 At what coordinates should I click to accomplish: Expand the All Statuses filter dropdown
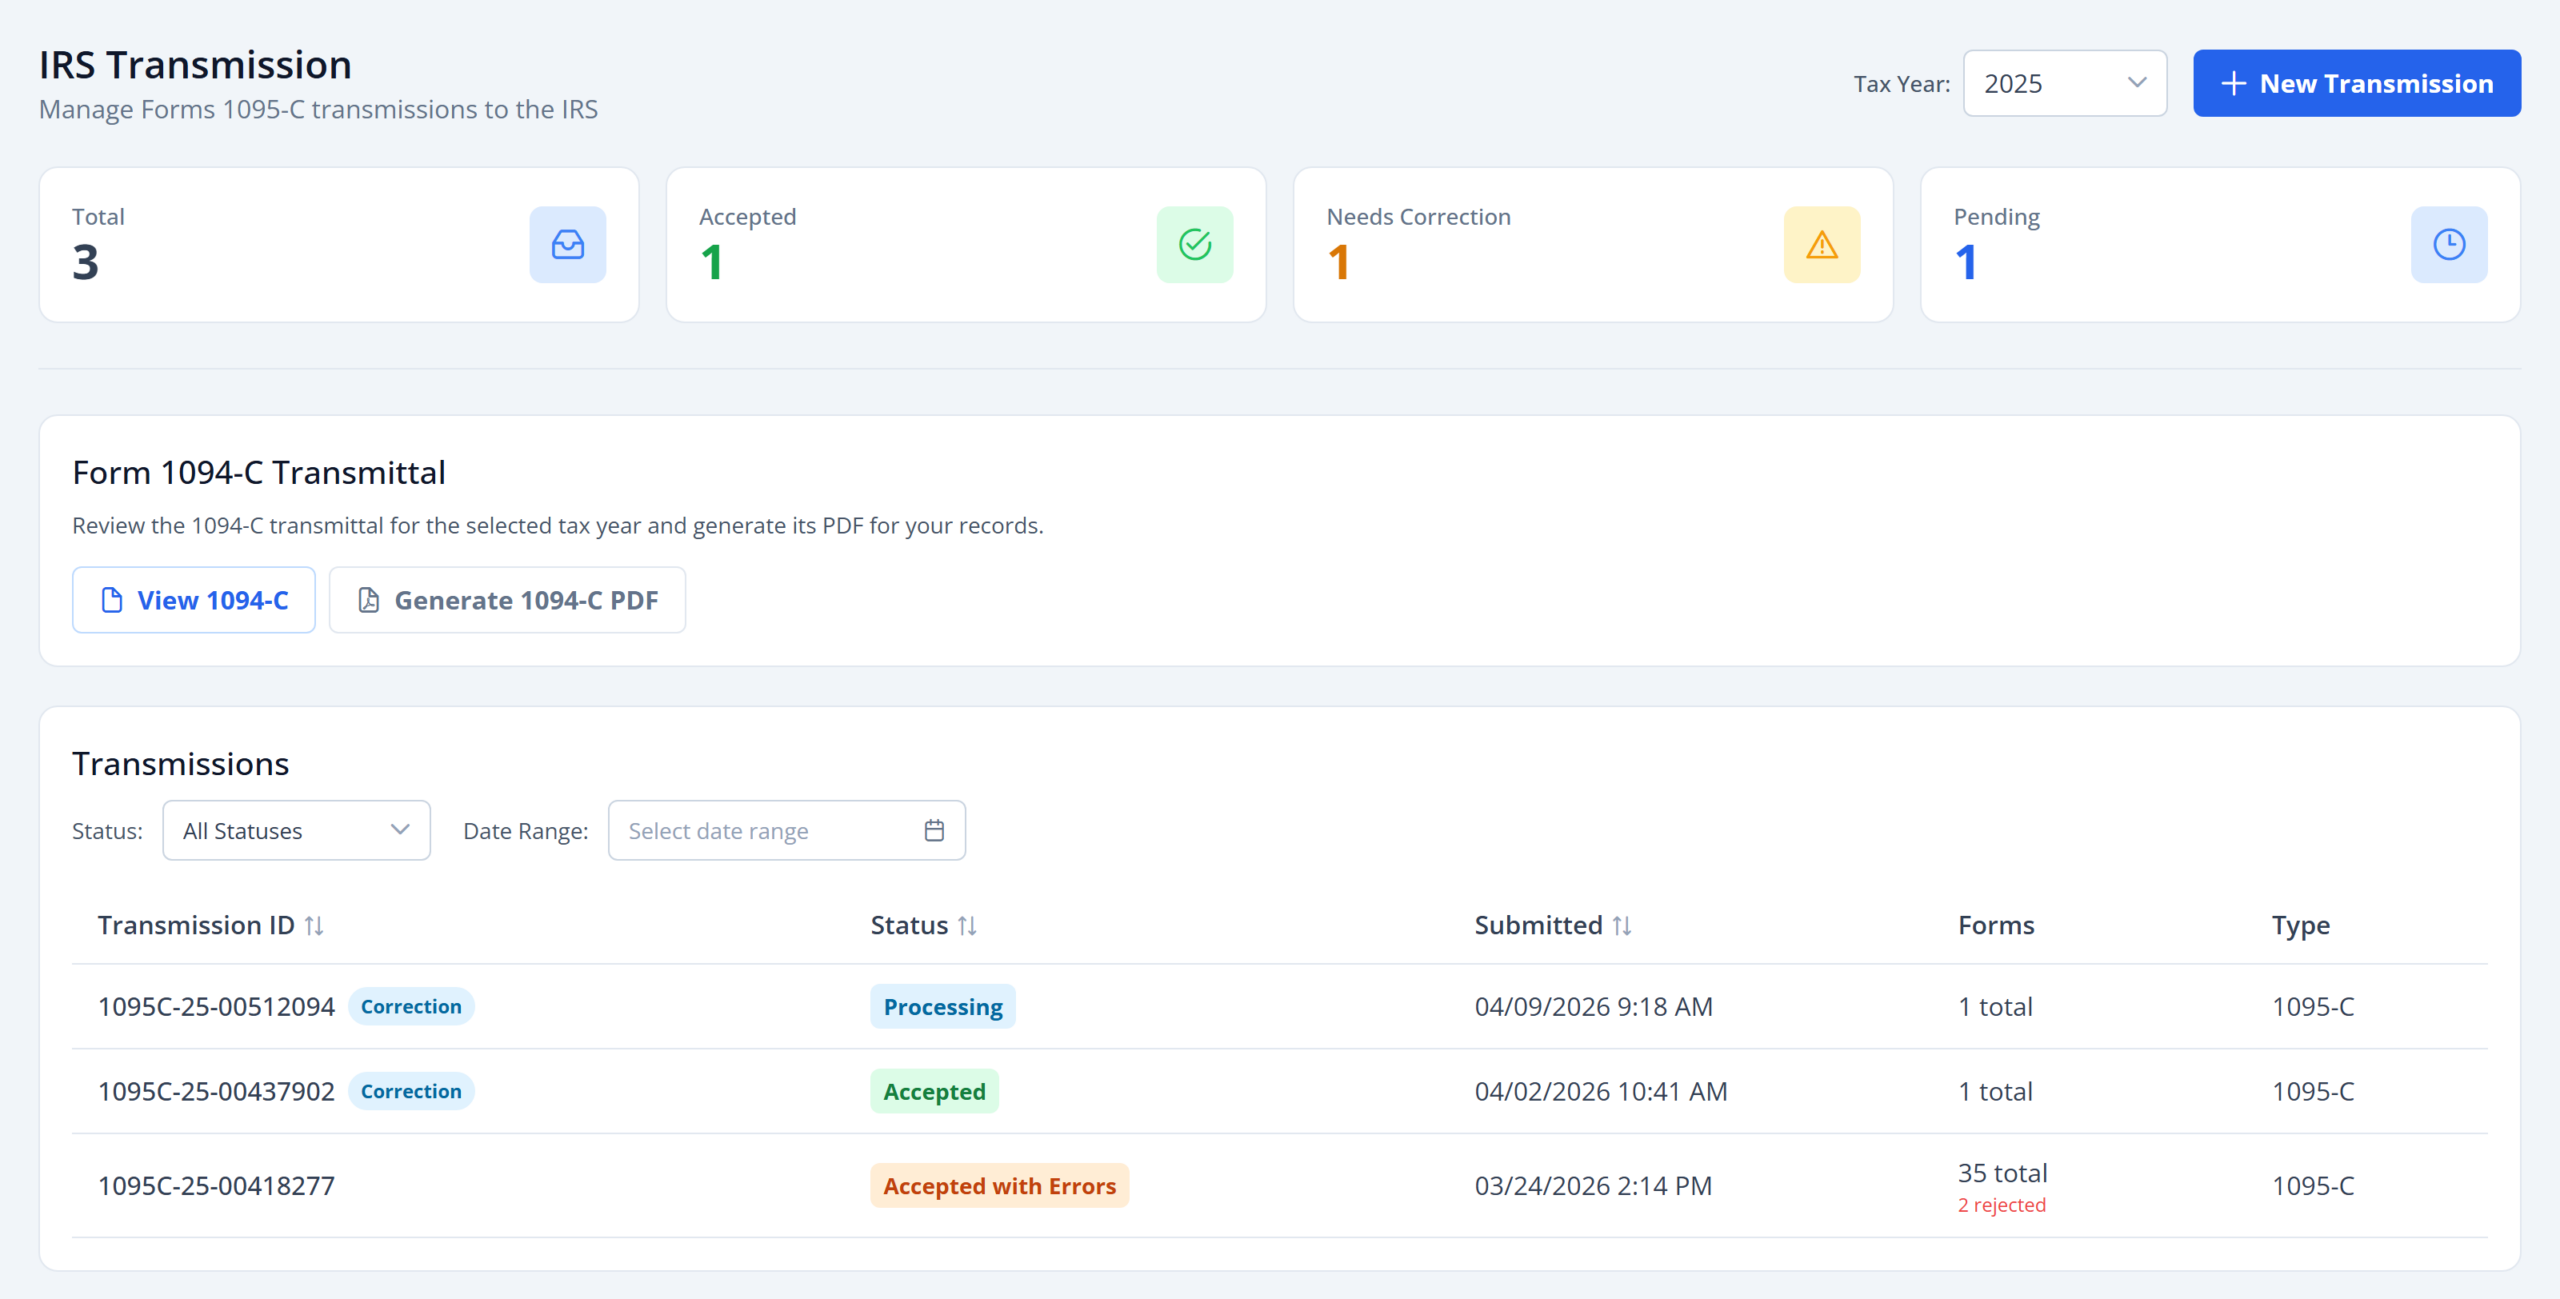point(297,830)
